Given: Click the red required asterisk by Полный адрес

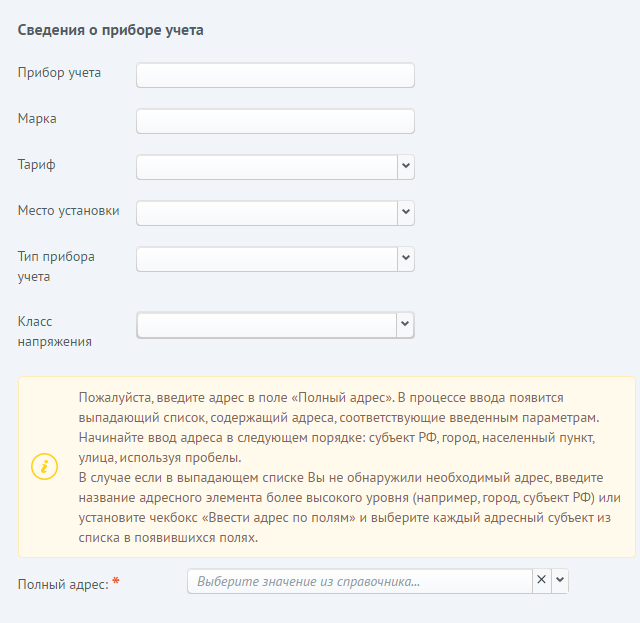Looking at the screenshot, I should pos(116,581).
